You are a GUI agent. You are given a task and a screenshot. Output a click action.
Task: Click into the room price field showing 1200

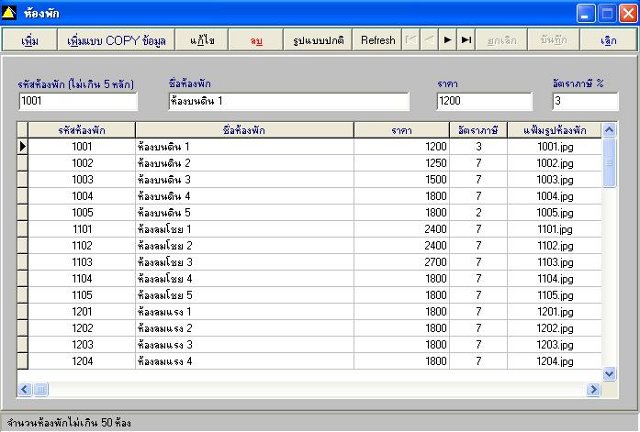[484, 101]
